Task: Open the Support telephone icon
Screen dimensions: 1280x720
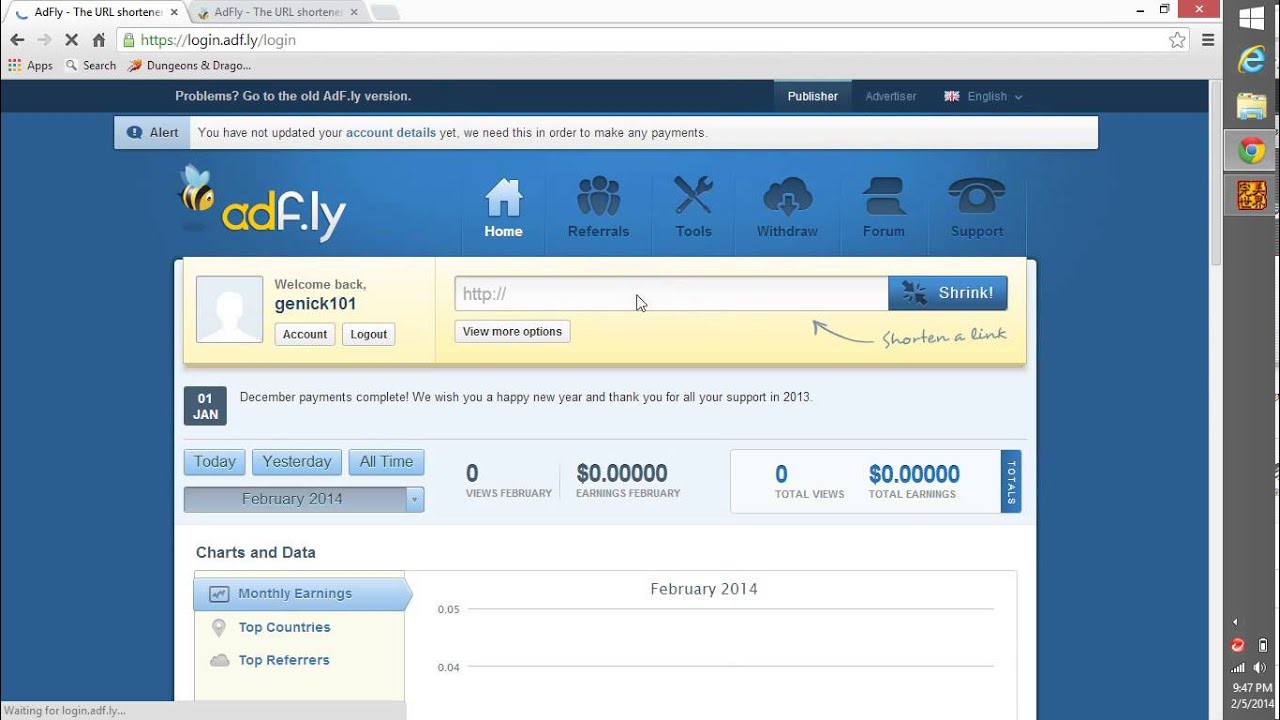Action: coord(976,197)
